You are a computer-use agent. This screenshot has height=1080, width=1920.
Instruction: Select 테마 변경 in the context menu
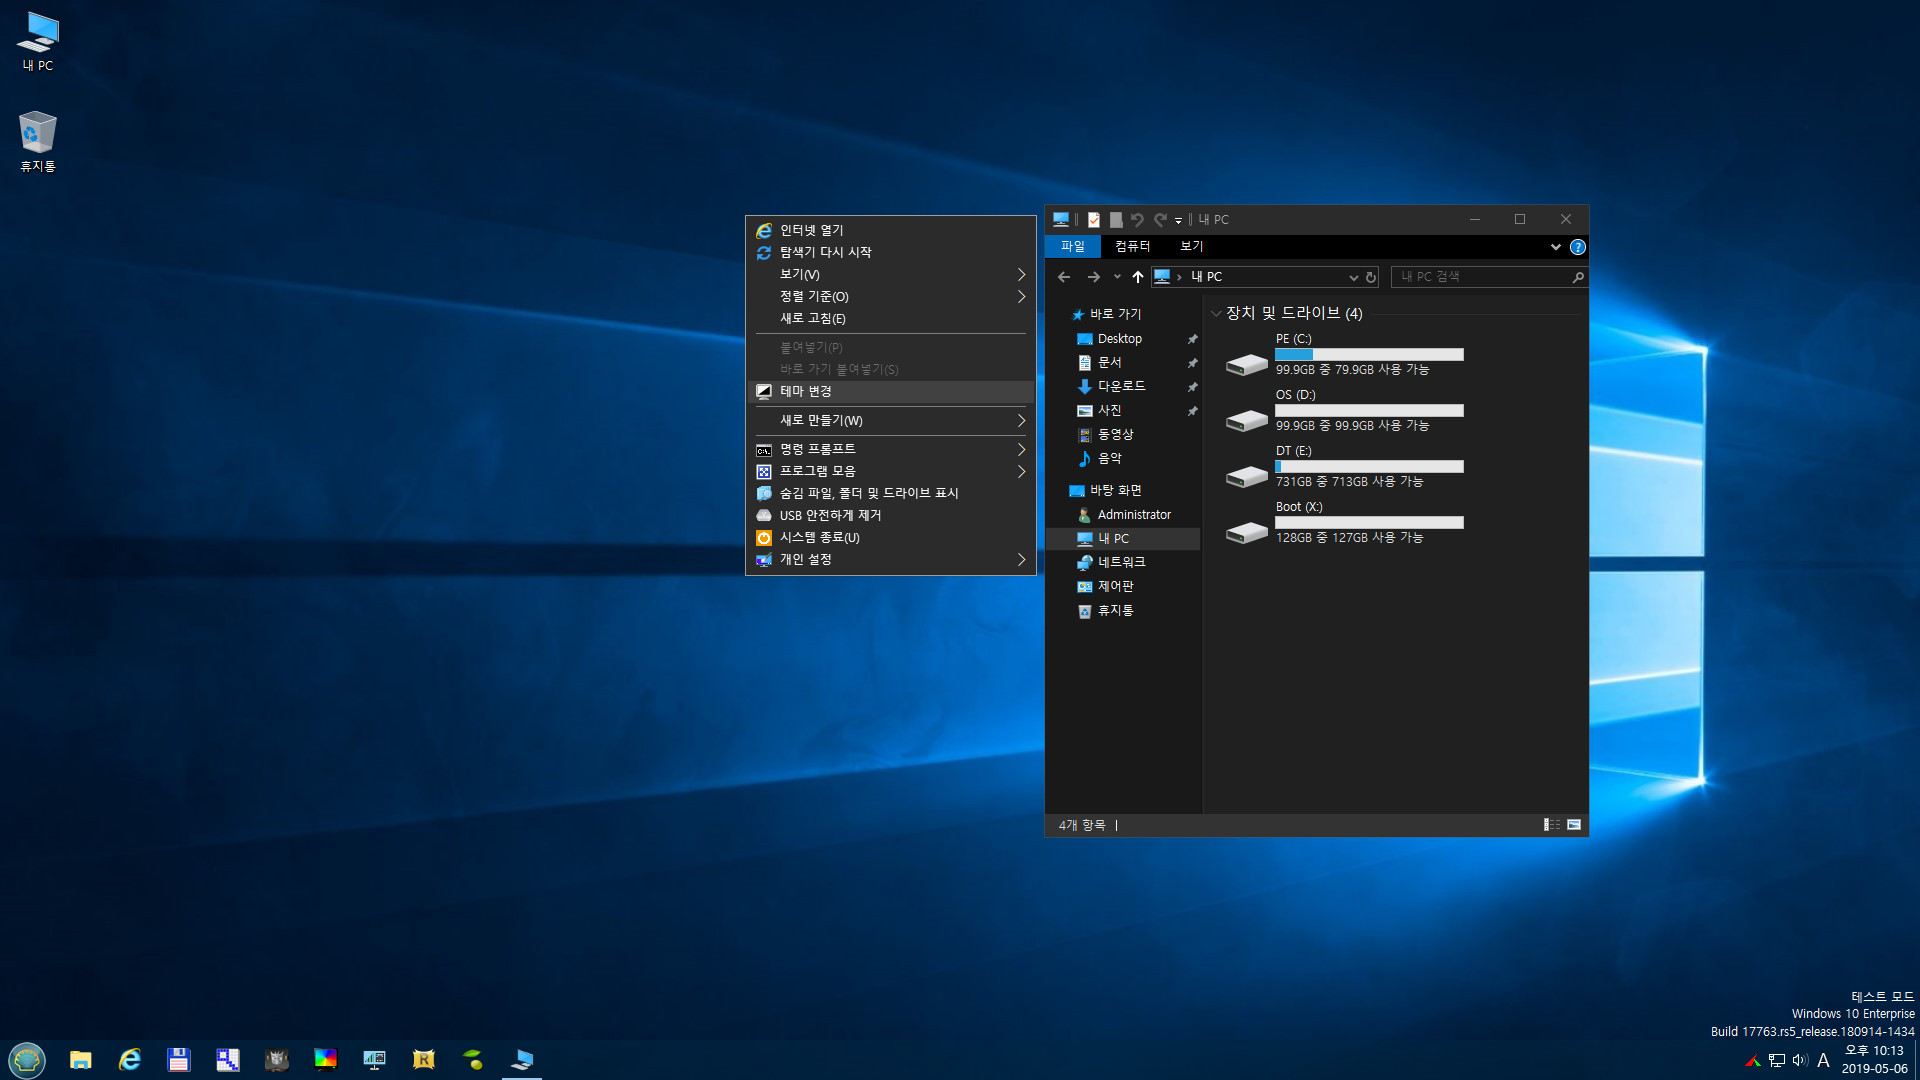(891, 391)
